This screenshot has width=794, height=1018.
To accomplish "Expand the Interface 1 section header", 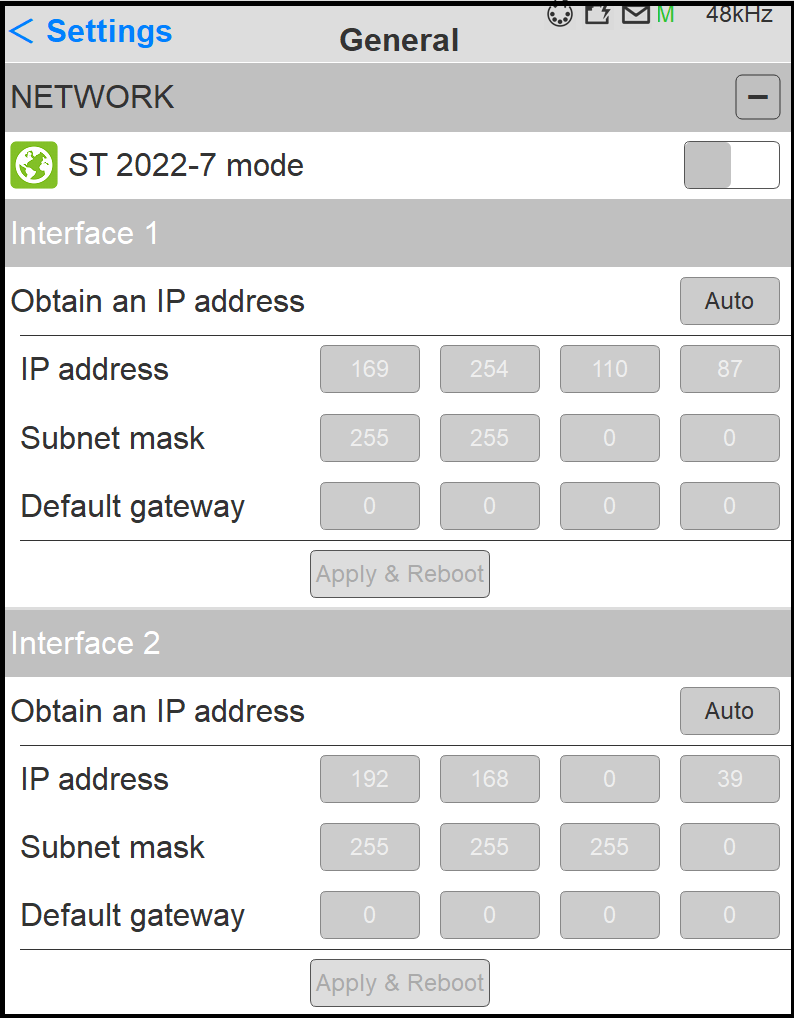I will coord(85,233).
